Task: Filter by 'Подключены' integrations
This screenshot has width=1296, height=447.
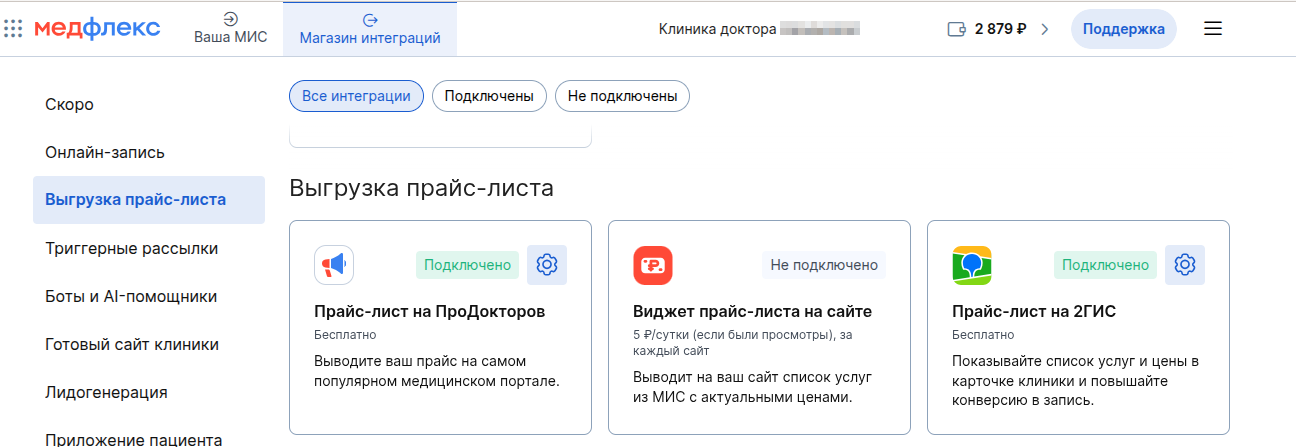Action: 489,96
